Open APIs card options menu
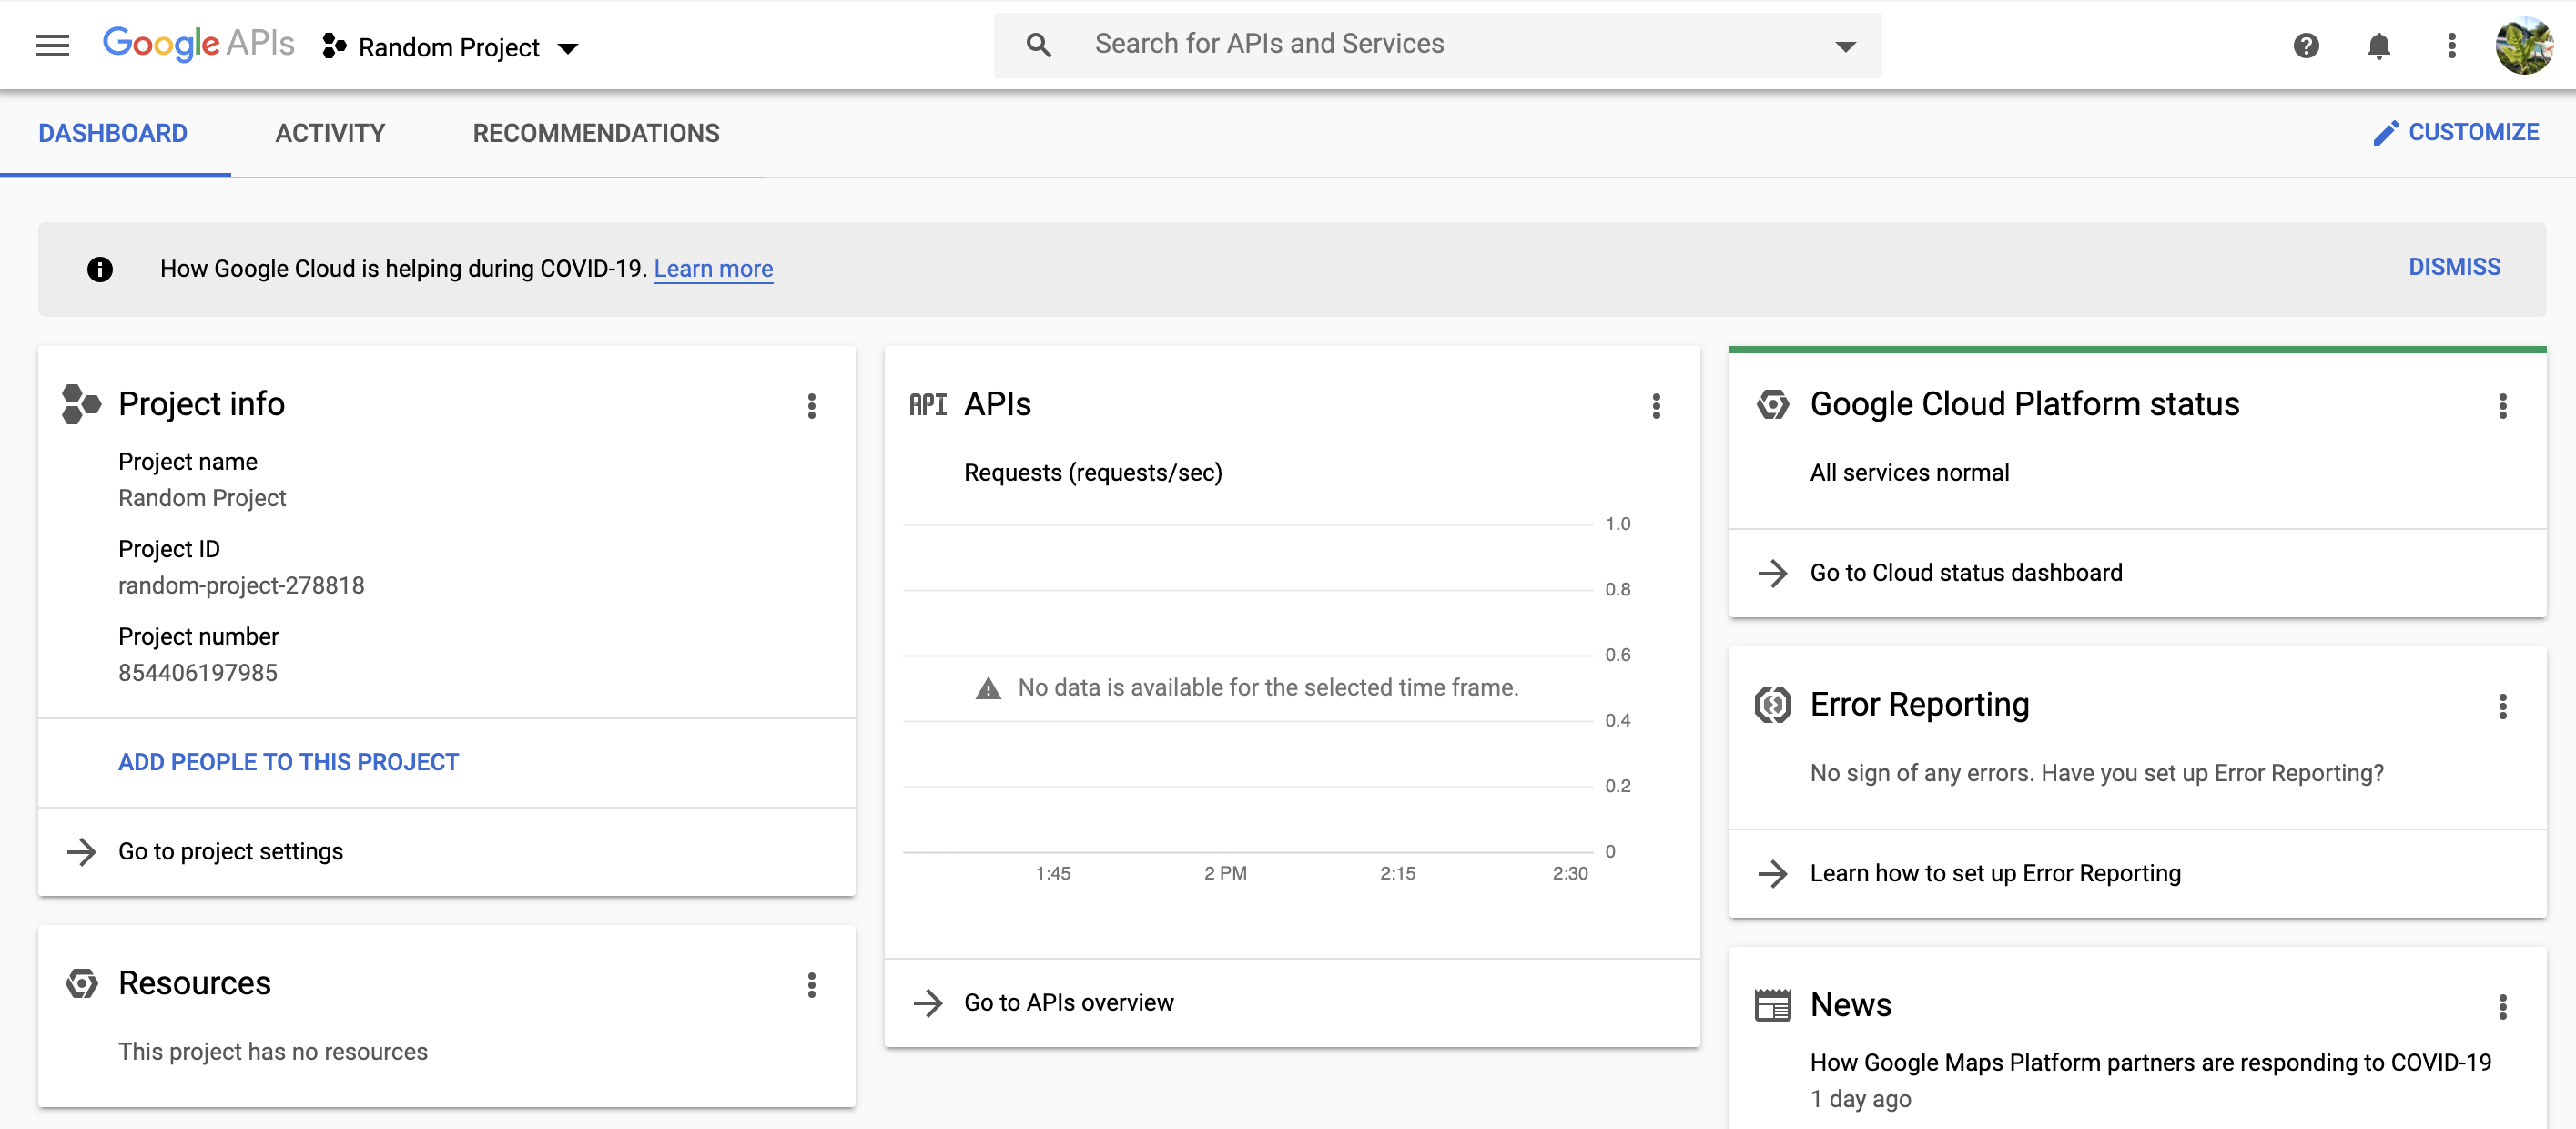The width and height of the screenshot is (2576, 1129). coord(1656,405)
